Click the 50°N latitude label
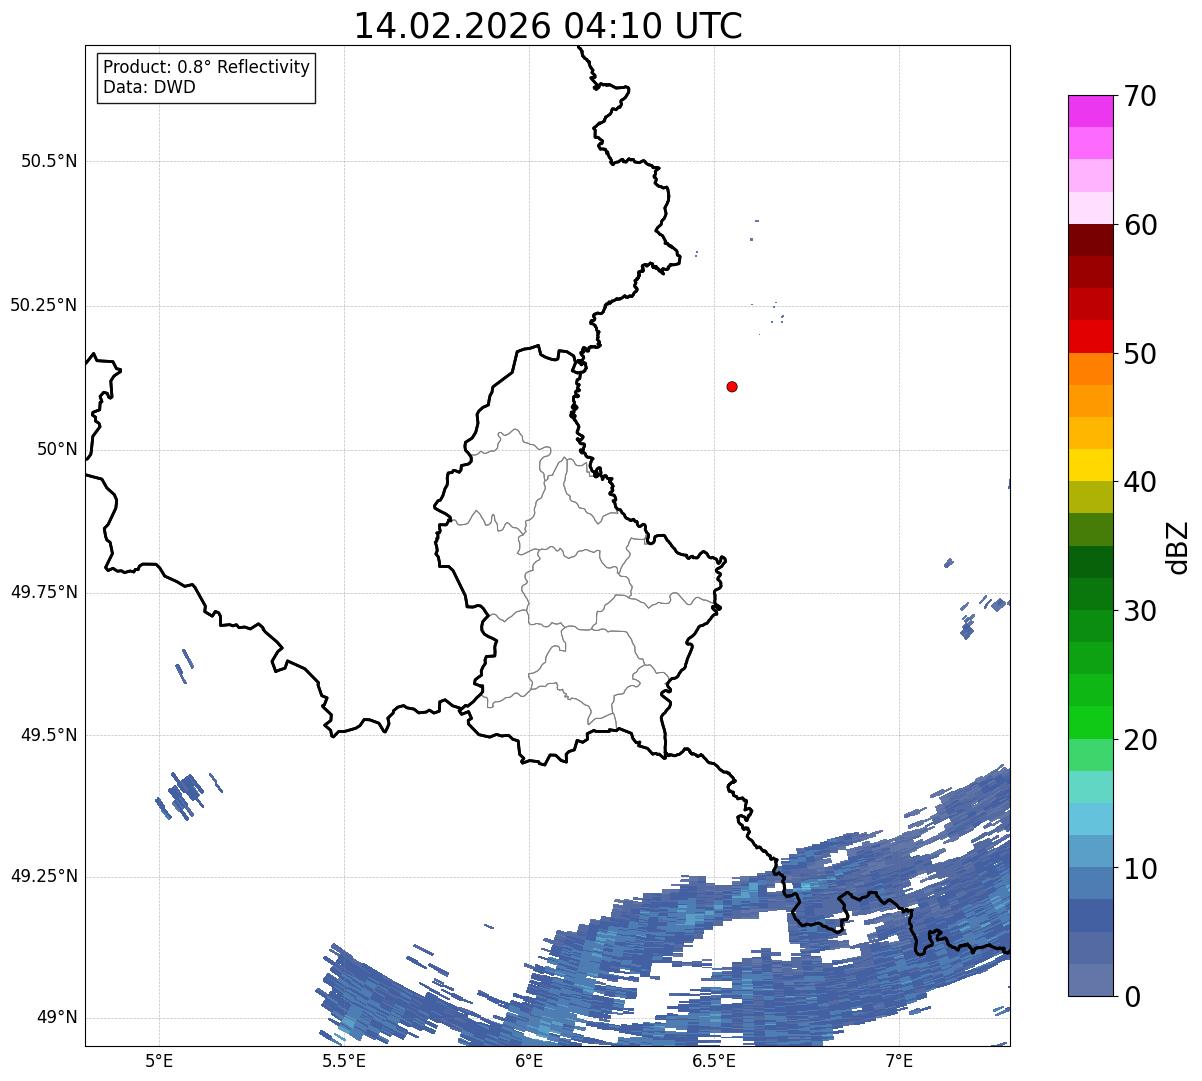The height and width of the screenshot is (1081, 1202). coord(57,449)
